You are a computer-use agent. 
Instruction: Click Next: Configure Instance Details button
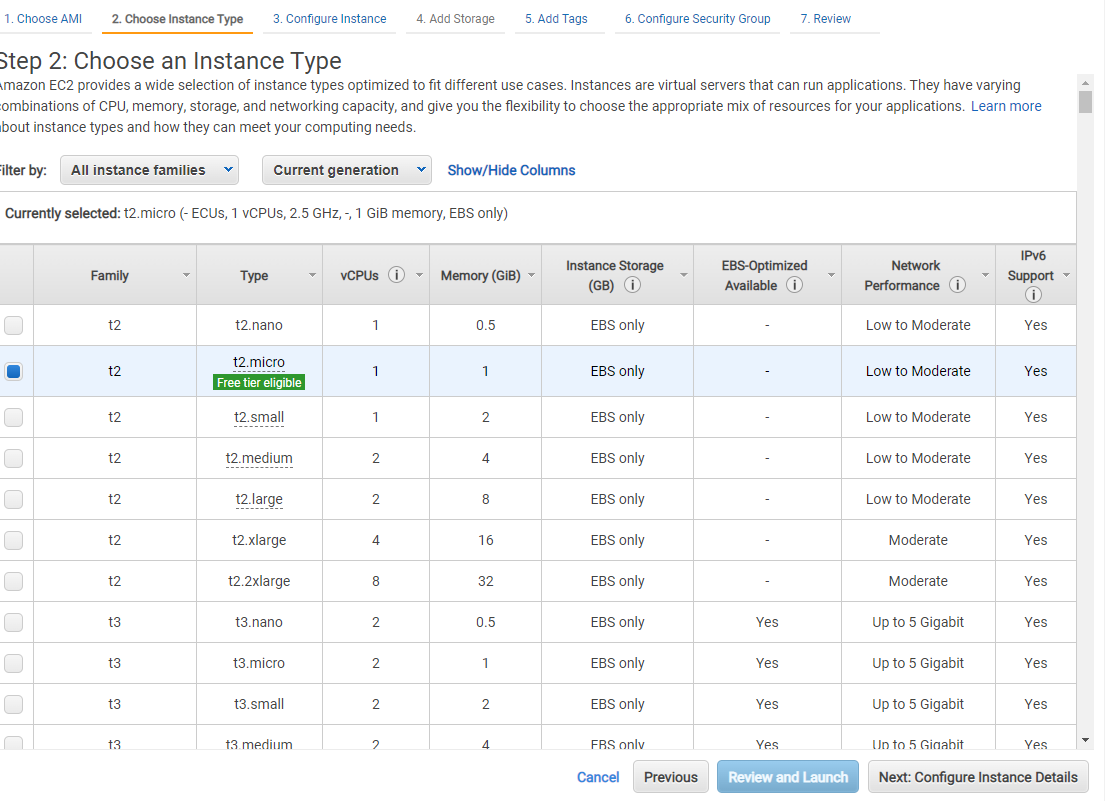(978, 776)
